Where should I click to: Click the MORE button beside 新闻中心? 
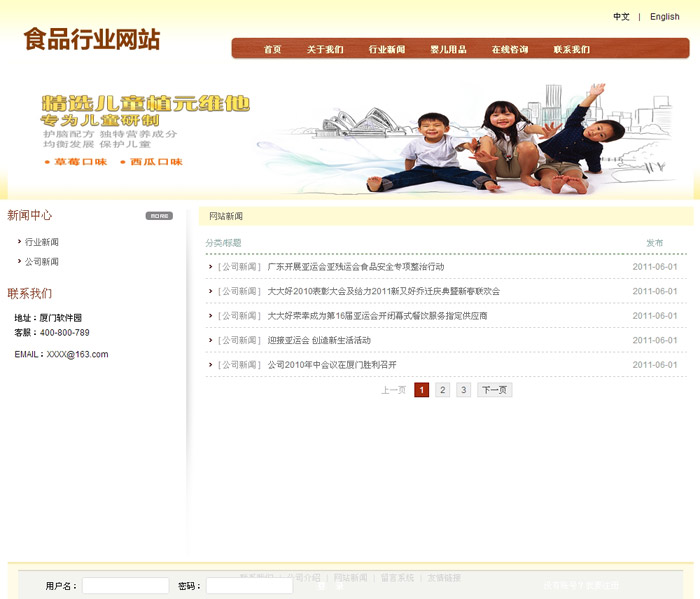coord(159,216)
